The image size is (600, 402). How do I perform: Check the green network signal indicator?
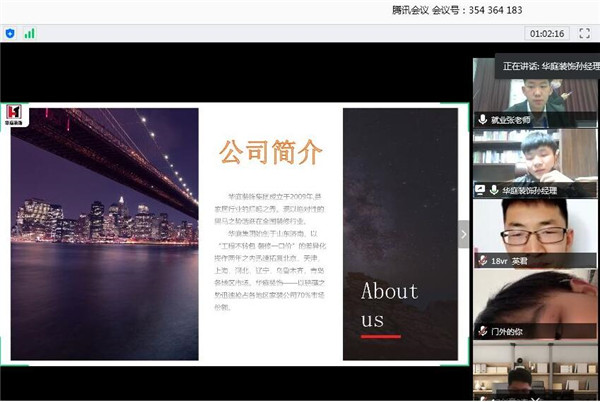pyautogui.click(x=29, y=33)
